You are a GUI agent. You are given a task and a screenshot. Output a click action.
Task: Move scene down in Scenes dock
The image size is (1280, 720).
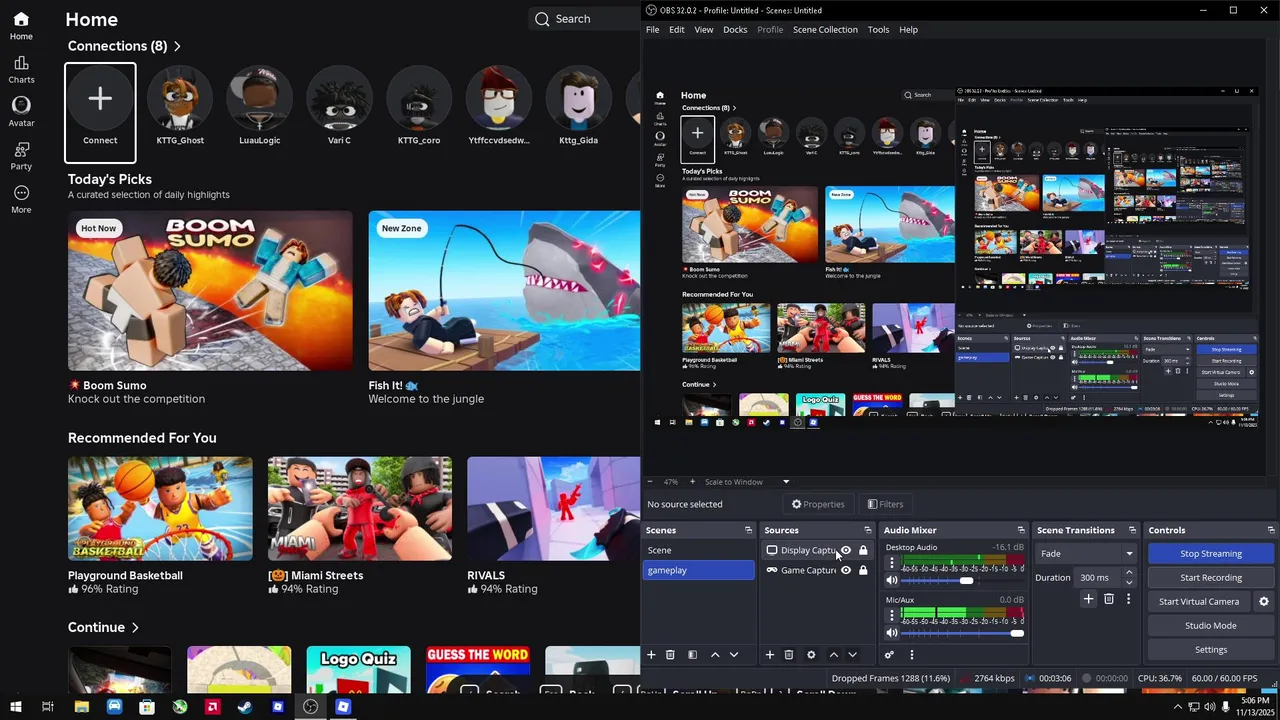point(734,655)
